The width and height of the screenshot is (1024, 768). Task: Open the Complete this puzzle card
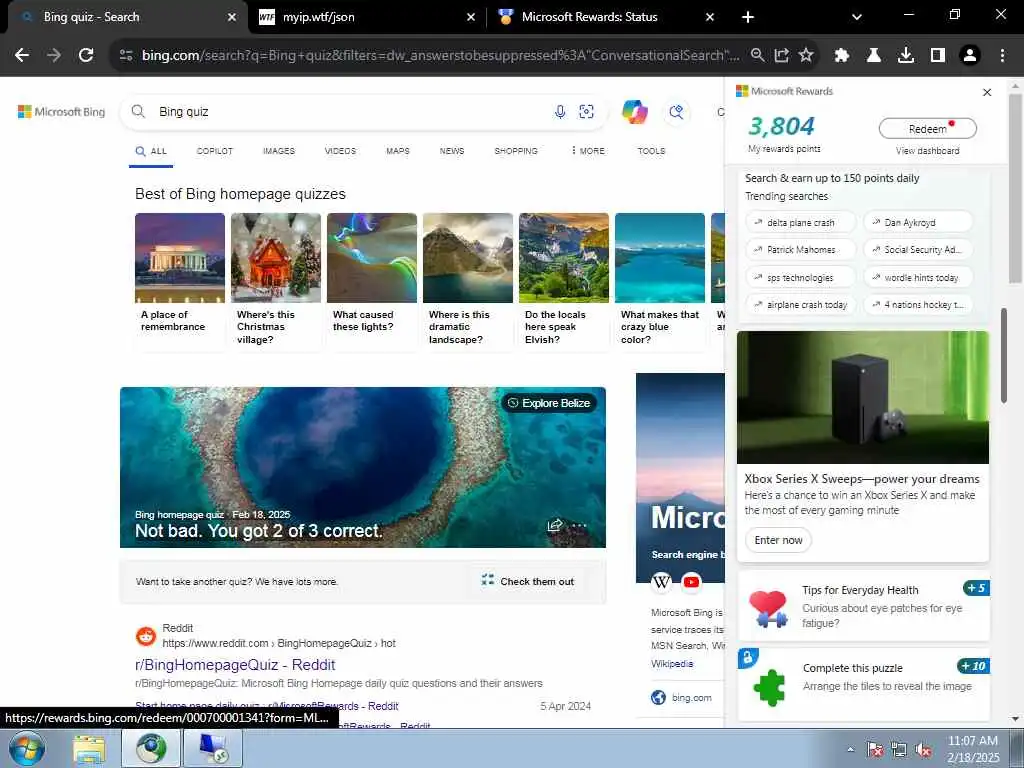(863, 684)
